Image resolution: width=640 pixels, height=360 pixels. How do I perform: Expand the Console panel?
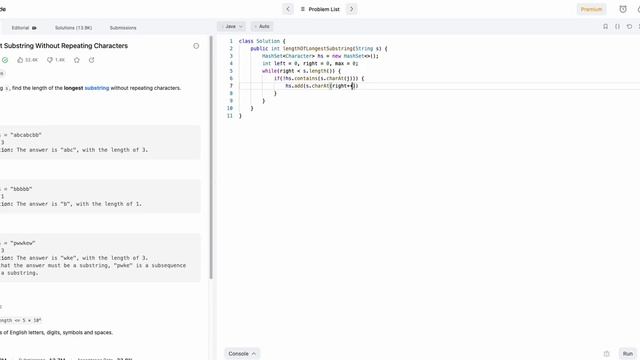242,353
